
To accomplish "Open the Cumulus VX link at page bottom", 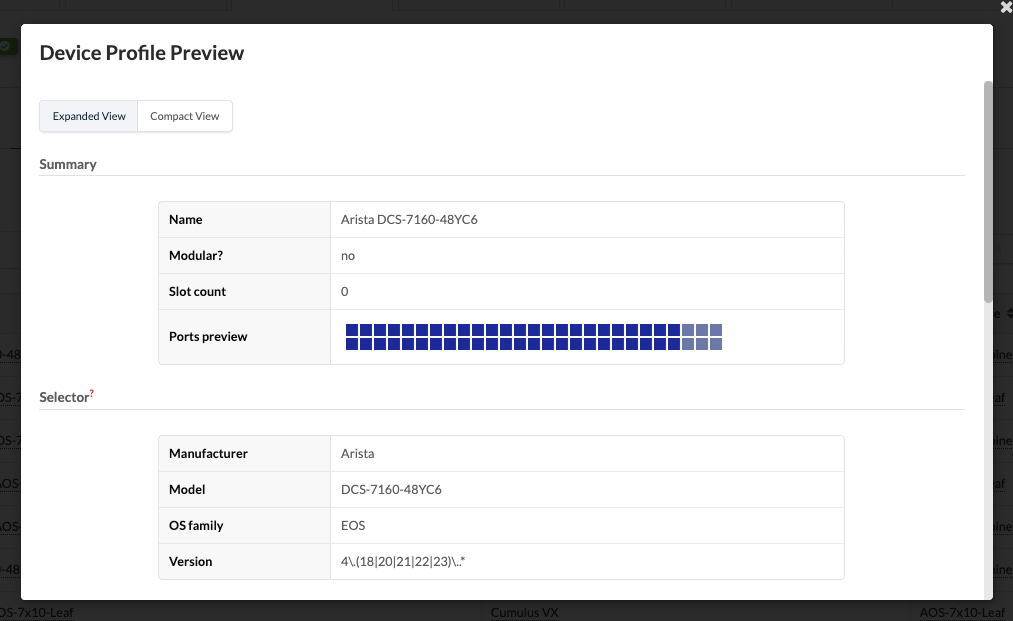I will pos(524,612).
